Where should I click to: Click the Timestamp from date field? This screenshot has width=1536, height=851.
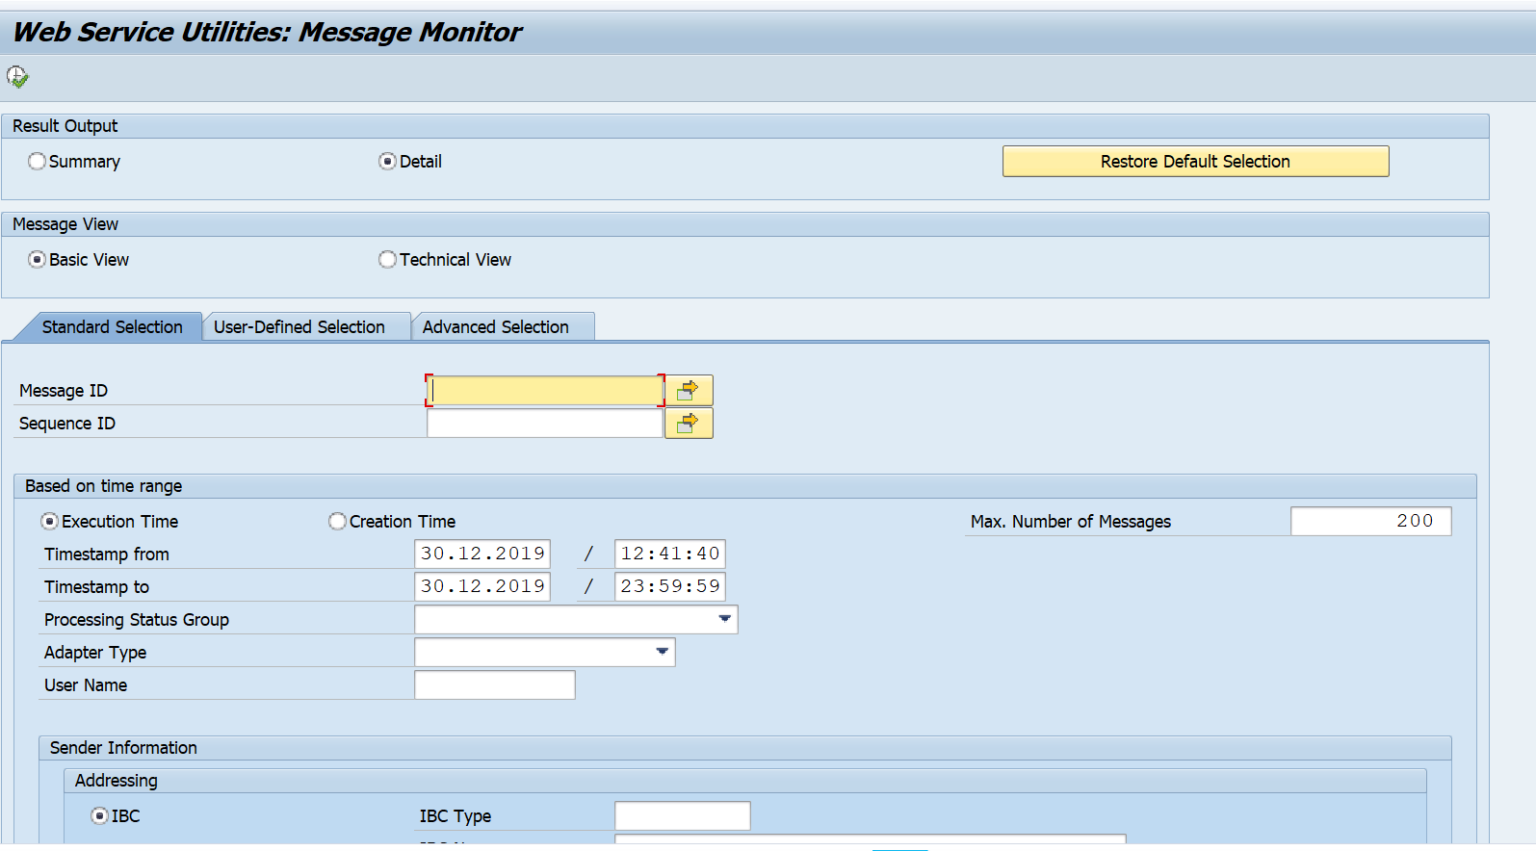point(482,553)
